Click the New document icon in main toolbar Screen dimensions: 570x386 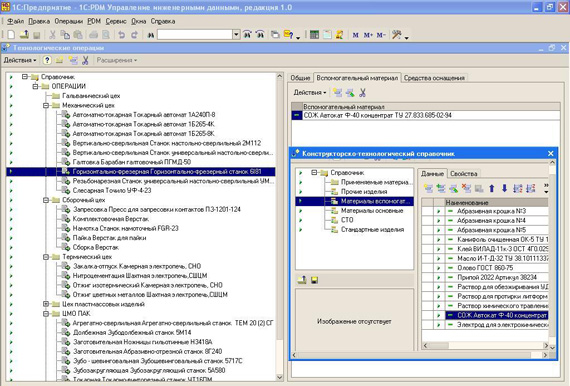pyautogui.click(x=11, y=35)
